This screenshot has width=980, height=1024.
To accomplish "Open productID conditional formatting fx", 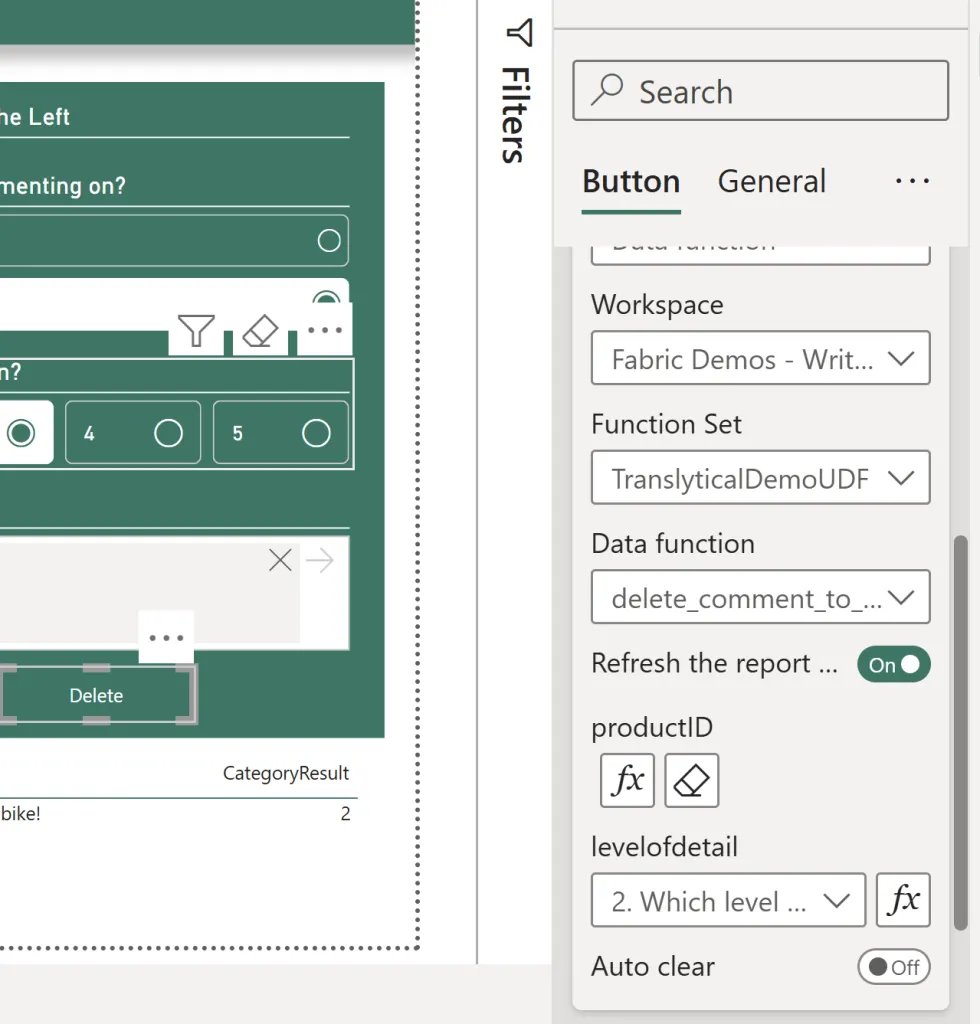I will point(627,780).
